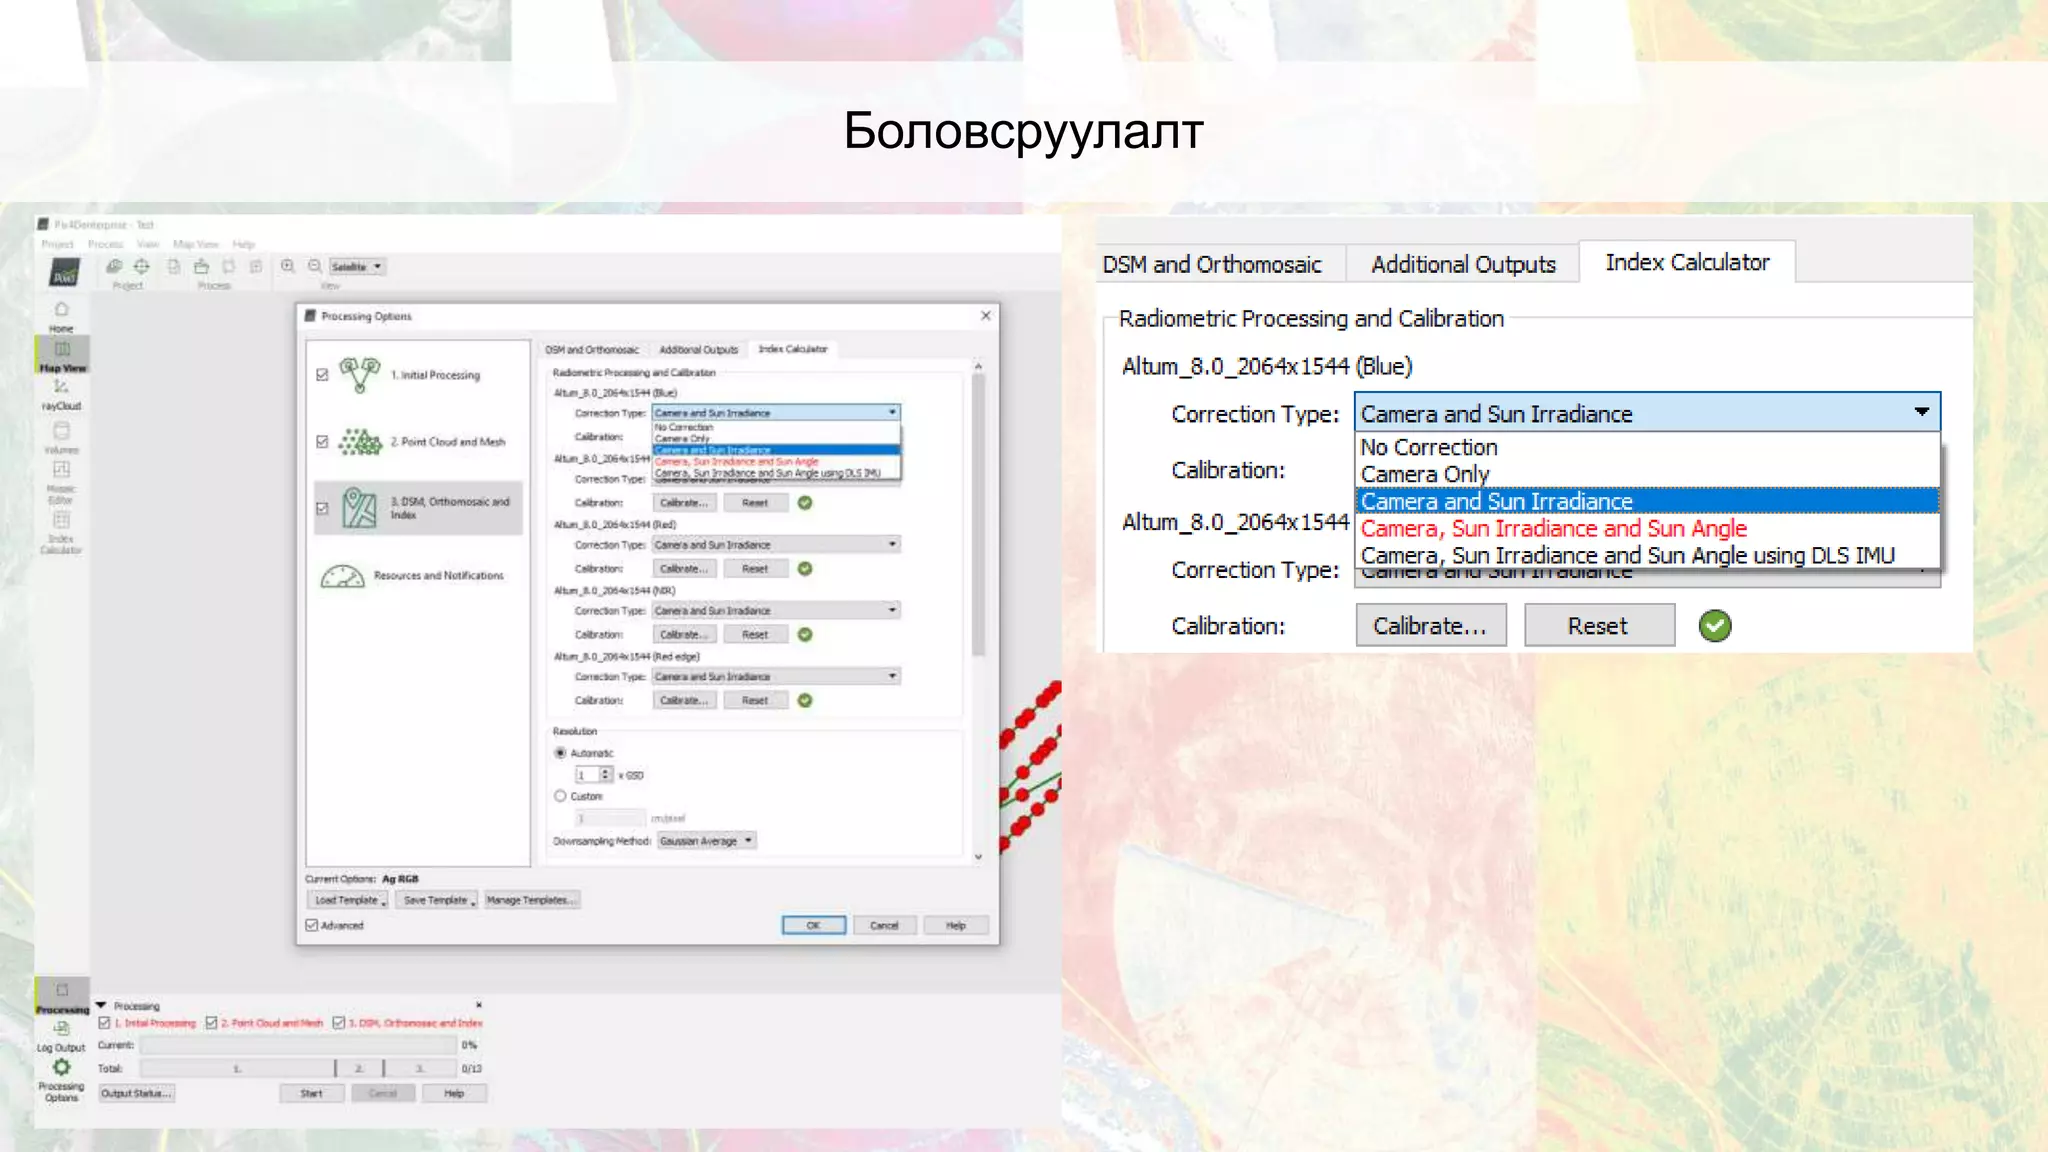
Task: Click green check beside NIR Calibrate row
Action: [805, 635]
